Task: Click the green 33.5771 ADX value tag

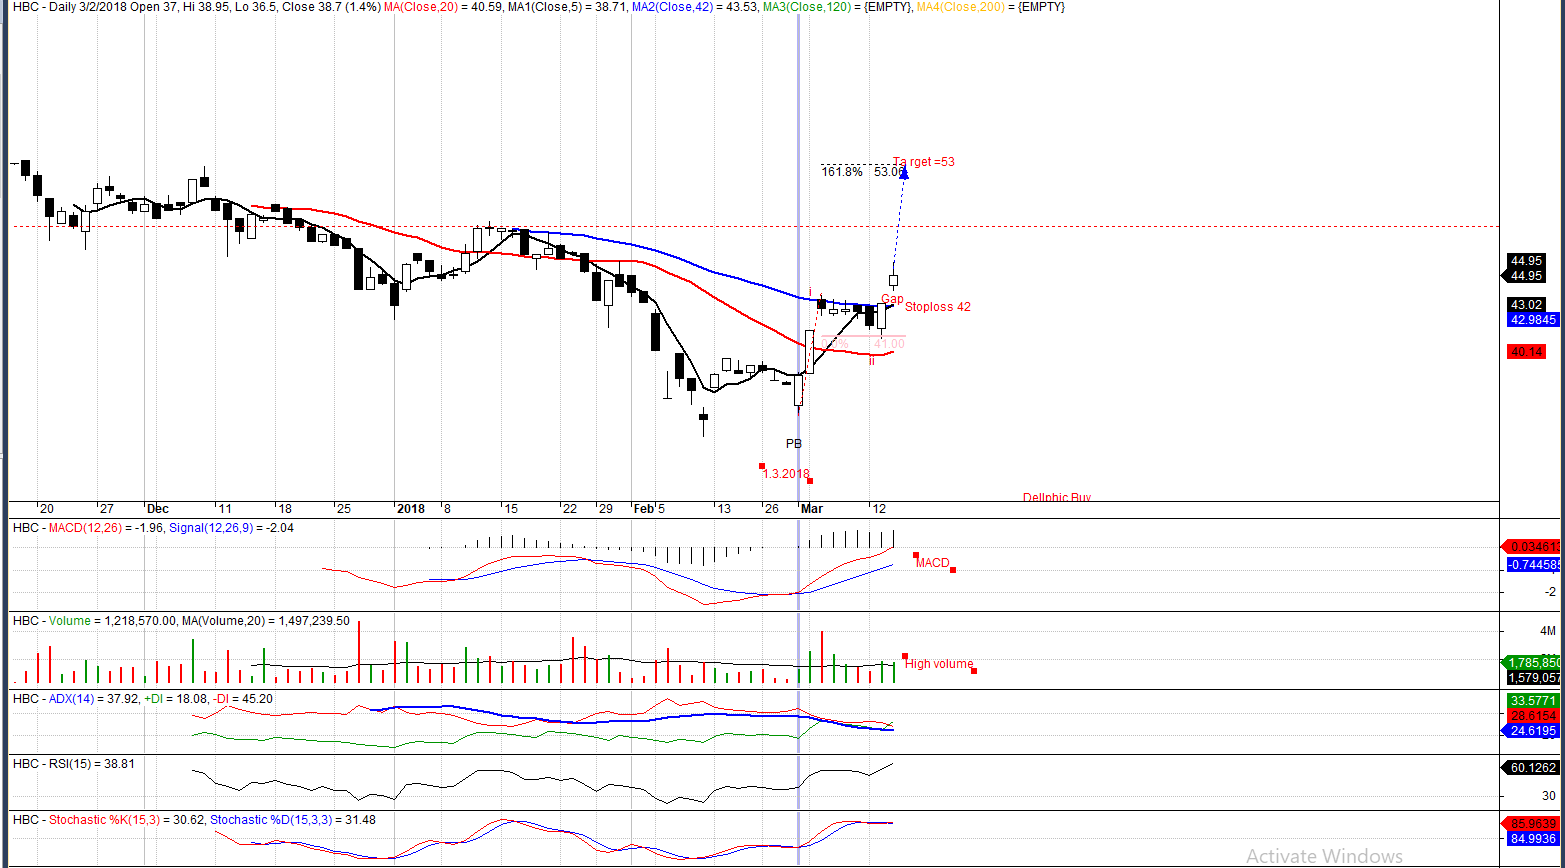Action: point(1532,701)
